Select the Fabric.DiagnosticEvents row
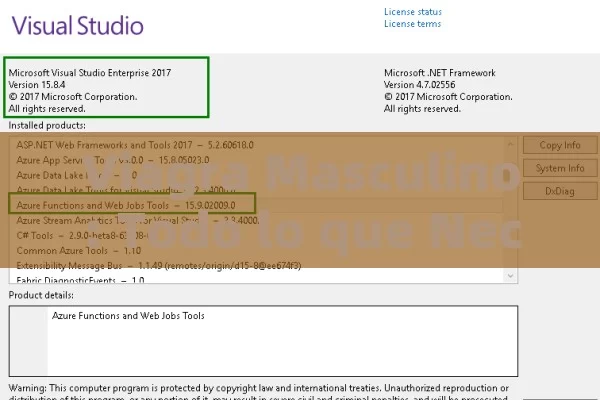Screen dimensions: 600x400 (256, 279)
